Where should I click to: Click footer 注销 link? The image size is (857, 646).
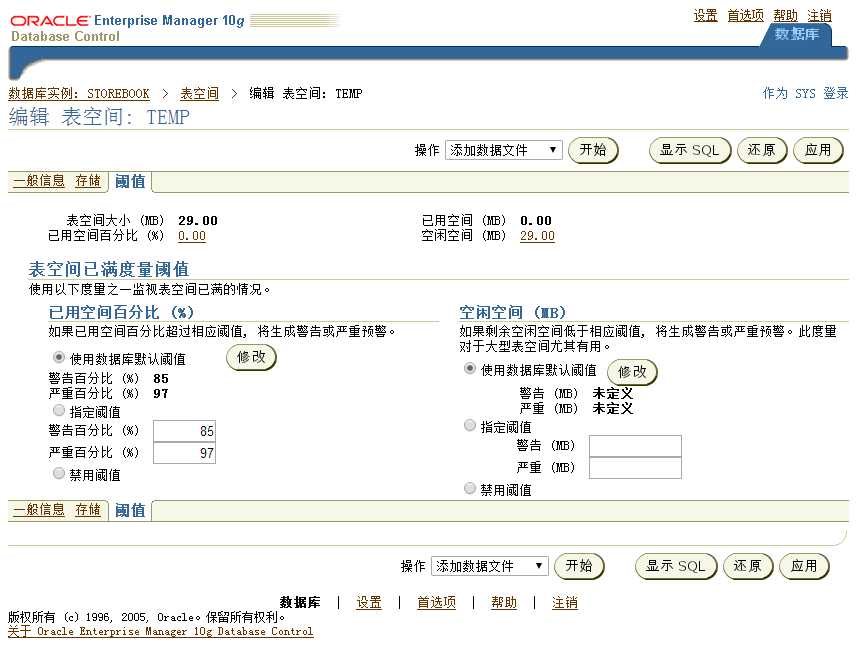click(565, 603)
